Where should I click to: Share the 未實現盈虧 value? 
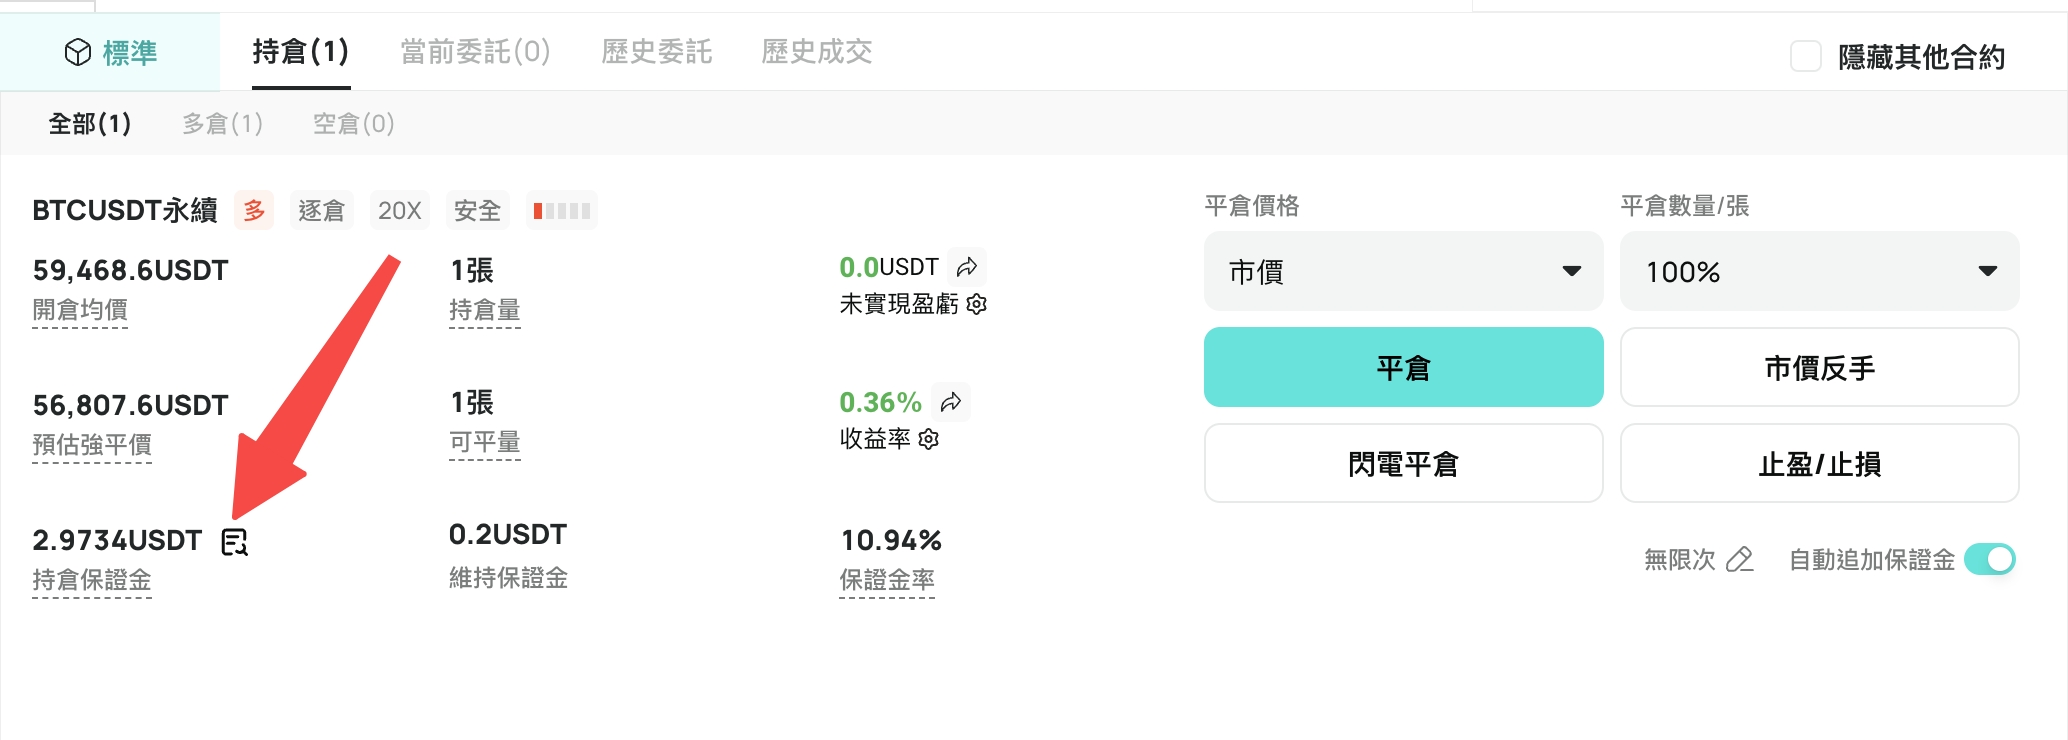[967, 267]
